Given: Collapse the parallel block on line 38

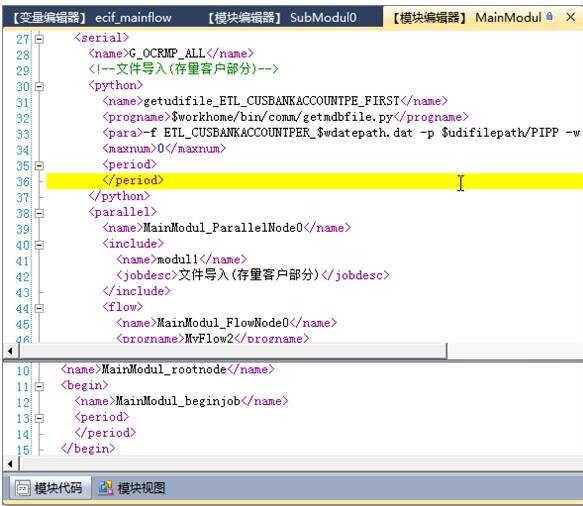Looking at the screenshot, I should click(39, 213).
